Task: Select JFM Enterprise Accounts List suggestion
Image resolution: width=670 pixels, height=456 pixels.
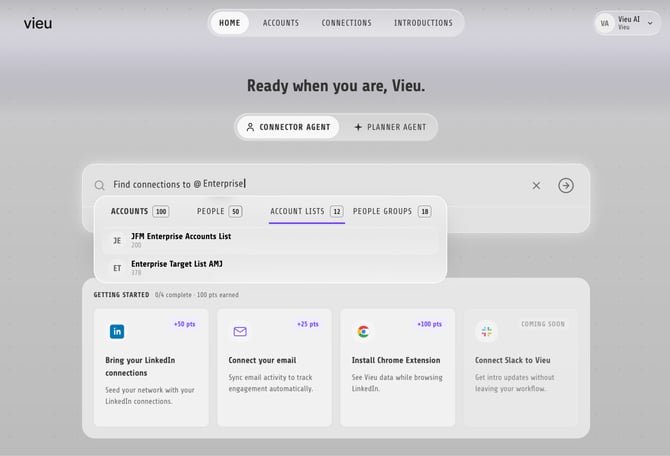Action: point(270,241)
